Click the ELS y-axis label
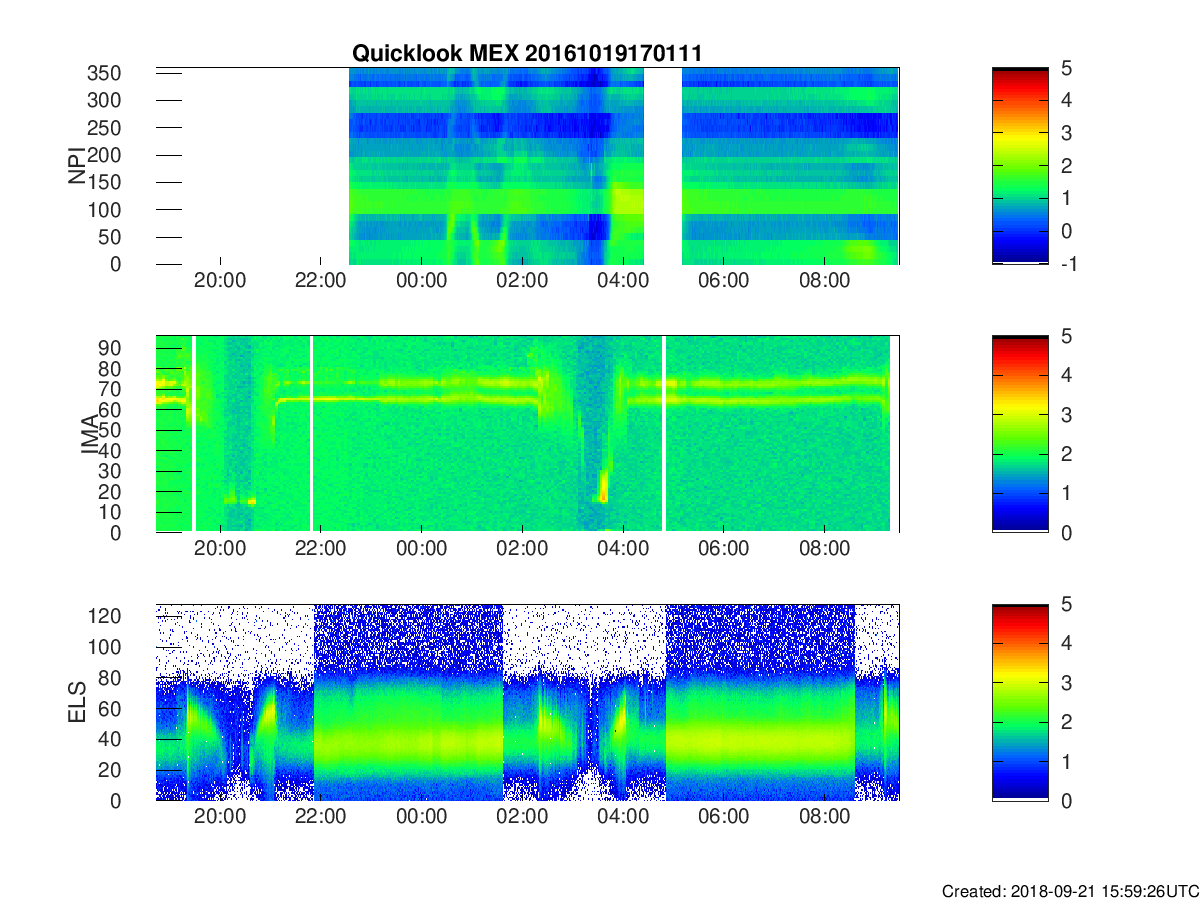The image size is (1200, 900). (x=76, y=702)
